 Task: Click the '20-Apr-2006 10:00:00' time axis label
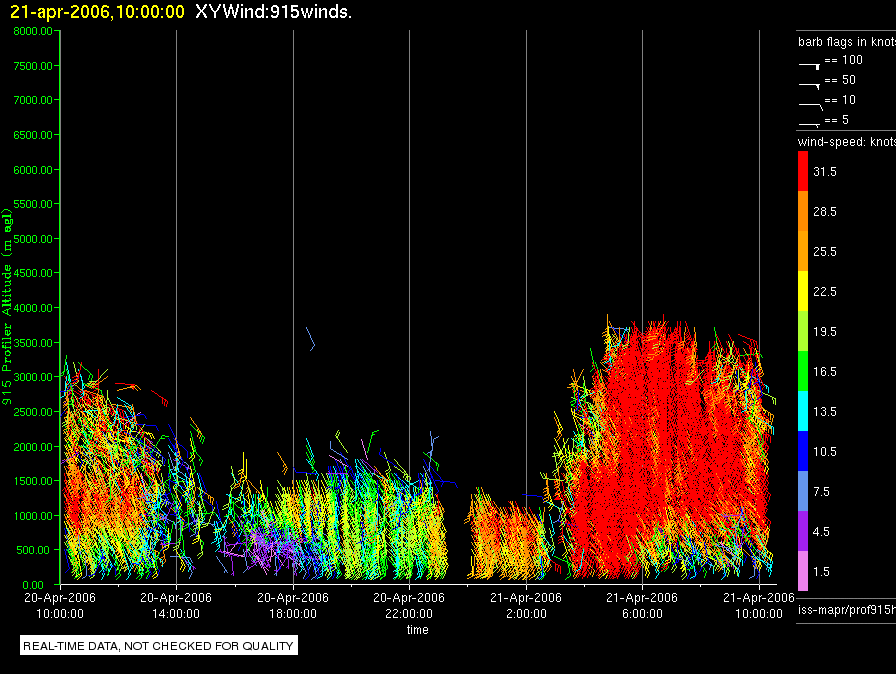60,605
